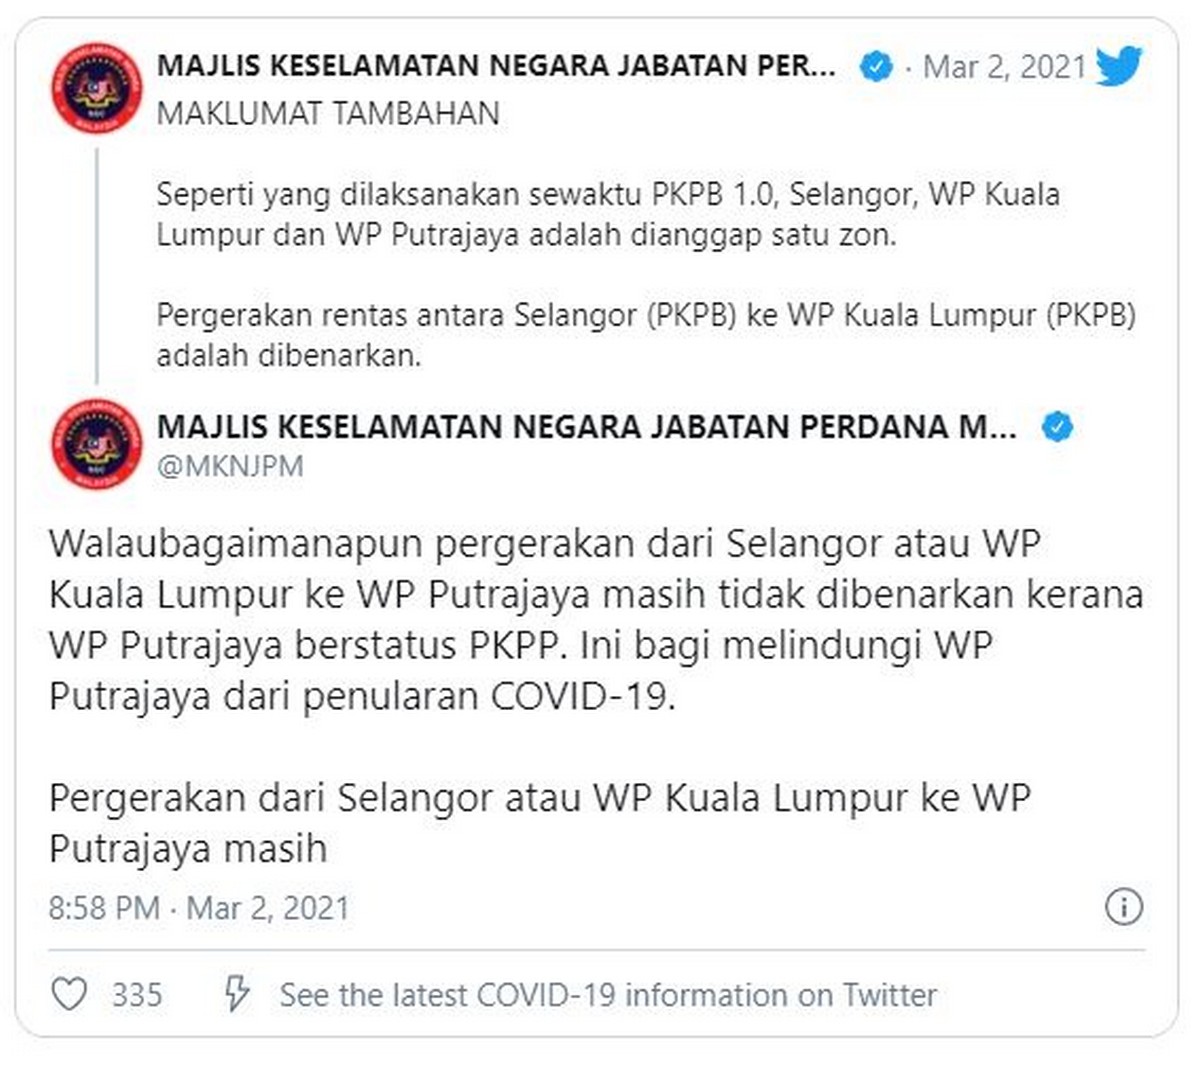1200x1067 pixels.
Task: Open the @MKNJPM handle link
Action: click(x=230, y=466)
